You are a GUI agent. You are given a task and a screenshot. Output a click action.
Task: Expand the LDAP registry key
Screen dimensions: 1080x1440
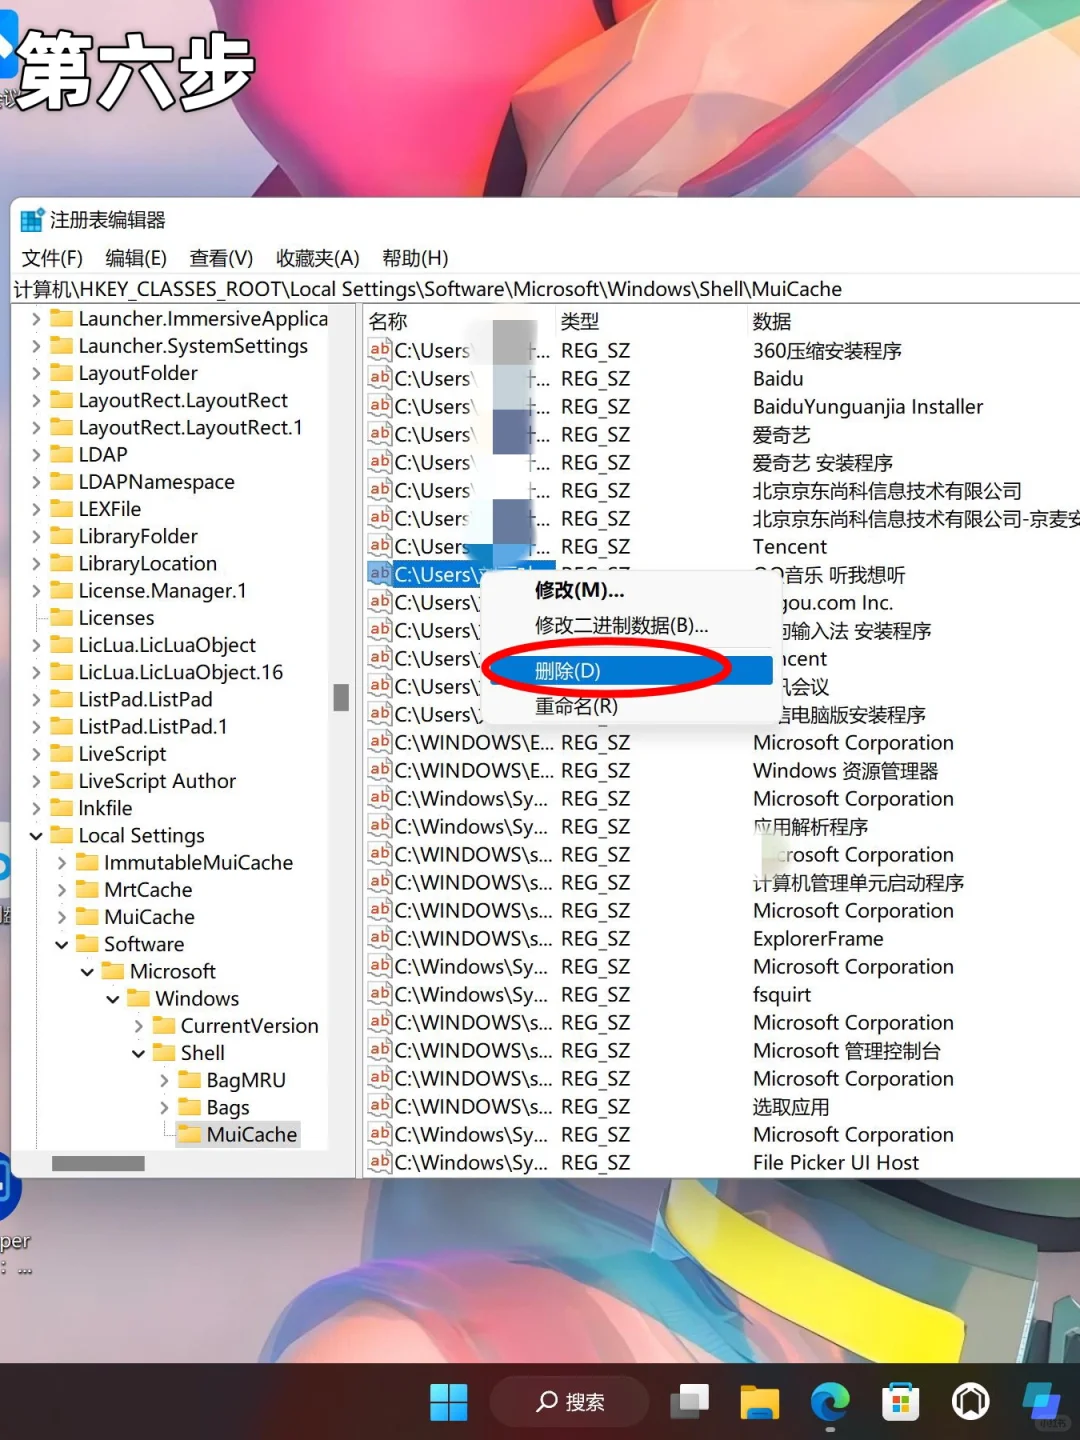tap(38, 454)
